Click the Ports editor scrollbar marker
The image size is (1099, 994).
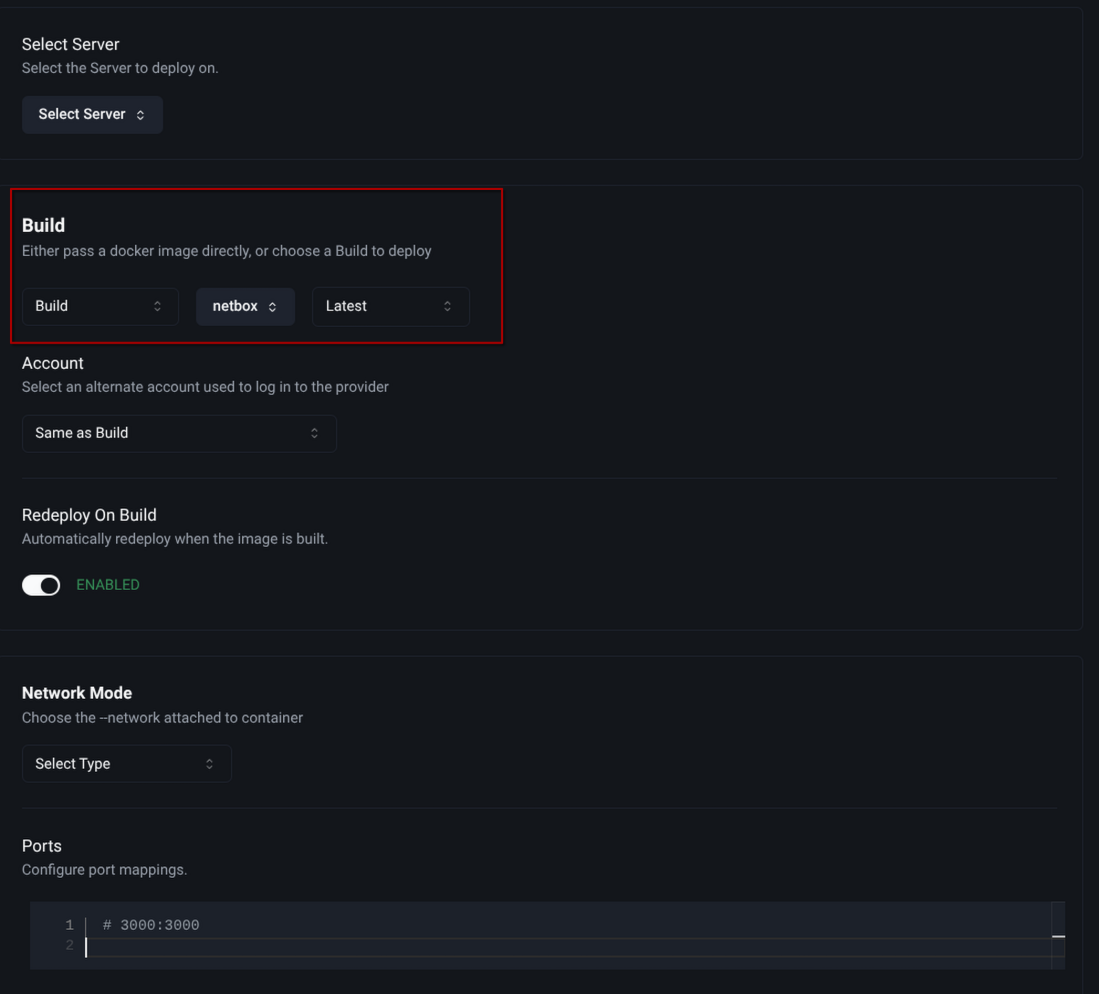[x=1058, y=937]
